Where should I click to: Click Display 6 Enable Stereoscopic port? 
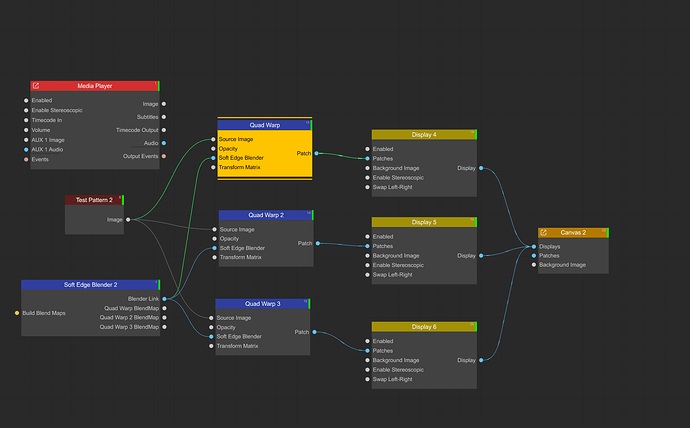tap(367, 369)
